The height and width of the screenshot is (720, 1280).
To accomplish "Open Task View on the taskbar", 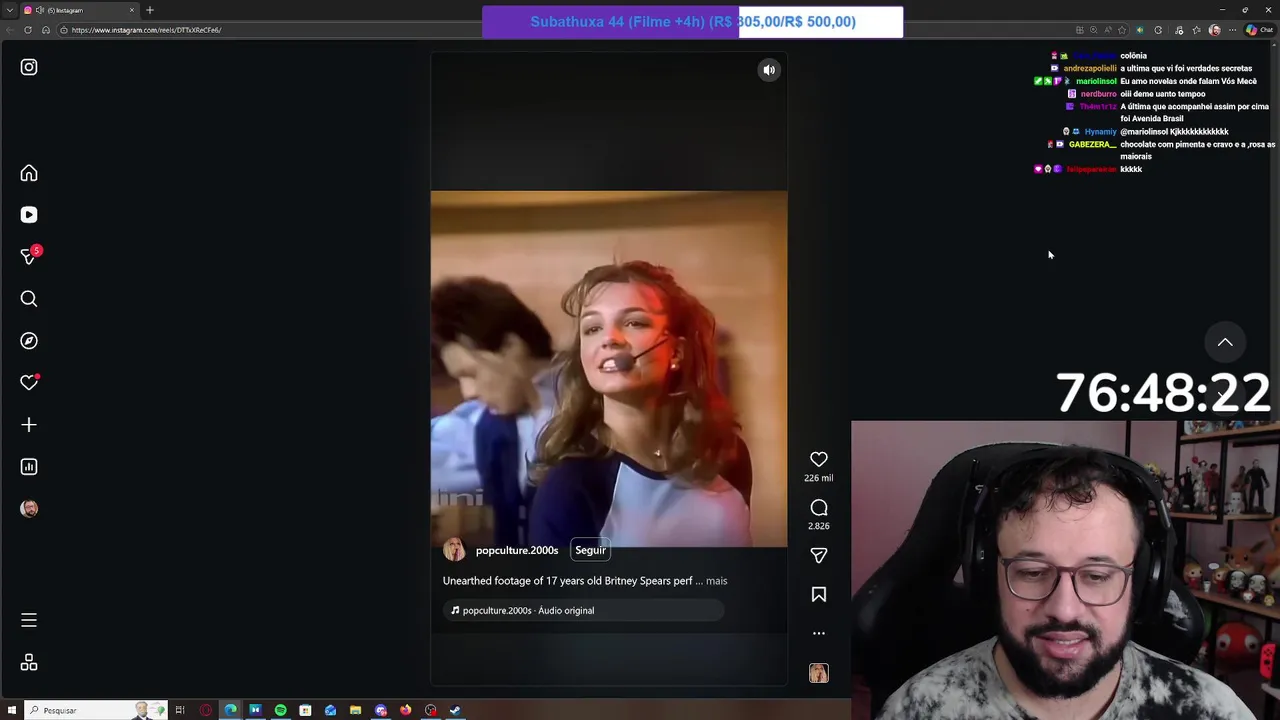I will pyautogui.click(x=180, y=710).
